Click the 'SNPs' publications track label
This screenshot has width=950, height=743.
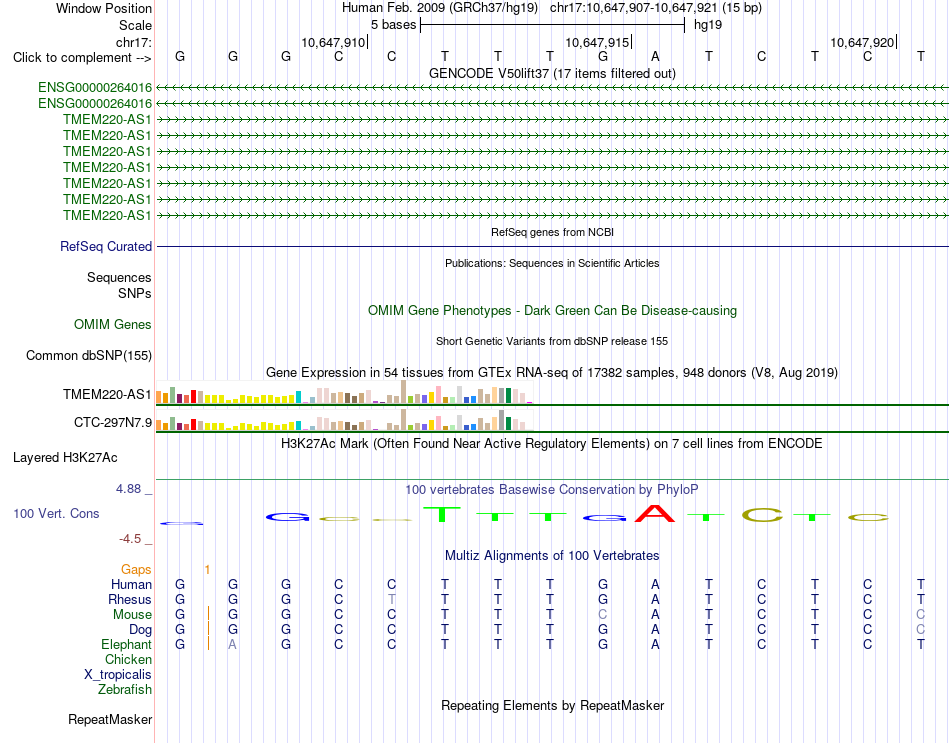pos(135,293)
